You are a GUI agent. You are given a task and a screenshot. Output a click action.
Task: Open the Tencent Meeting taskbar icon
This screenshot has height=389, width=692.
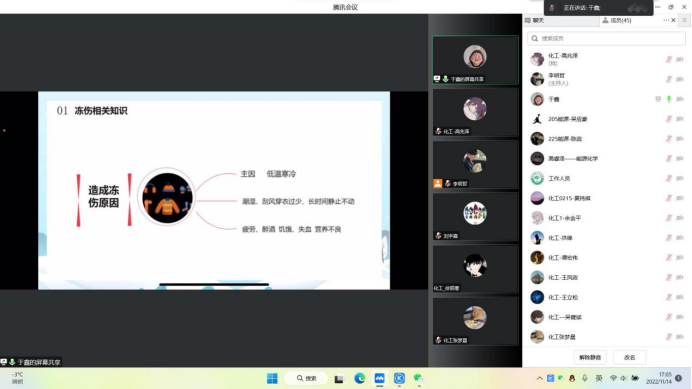coord(380,378)
